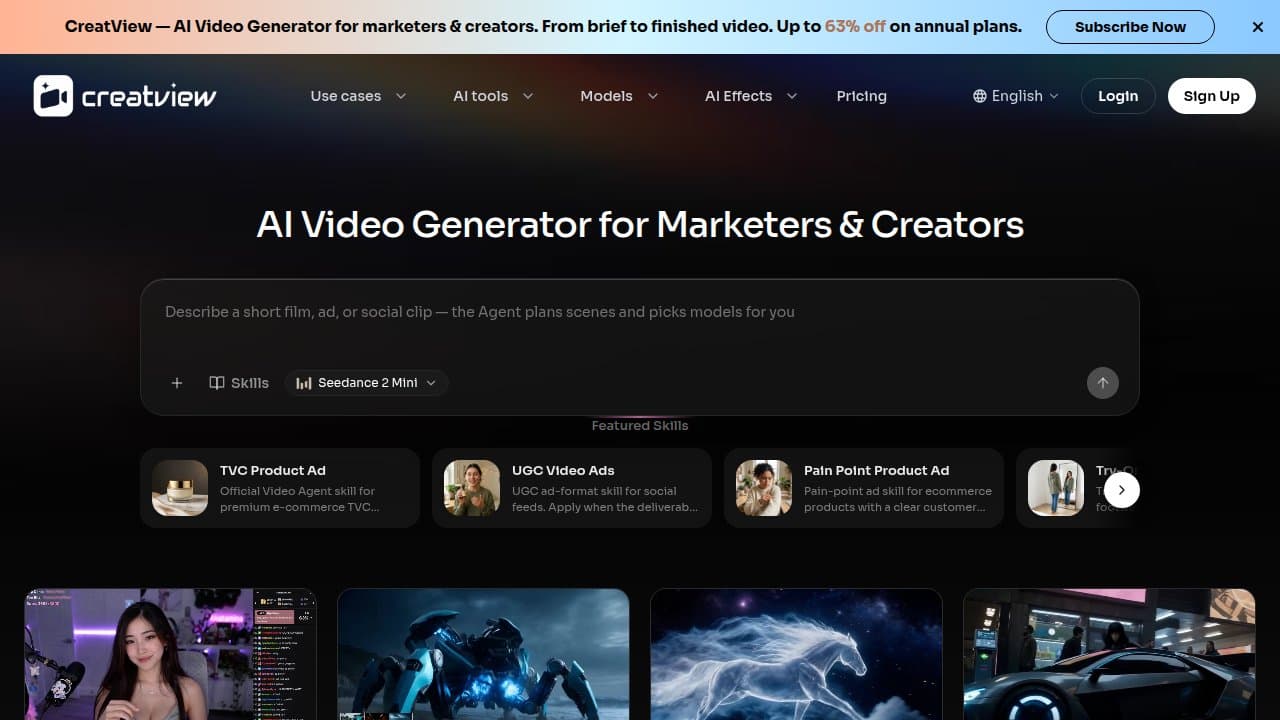Click the AI Video Generator headline
Image resolution: width=1280 pixels, height=720 pixels.
640,224
